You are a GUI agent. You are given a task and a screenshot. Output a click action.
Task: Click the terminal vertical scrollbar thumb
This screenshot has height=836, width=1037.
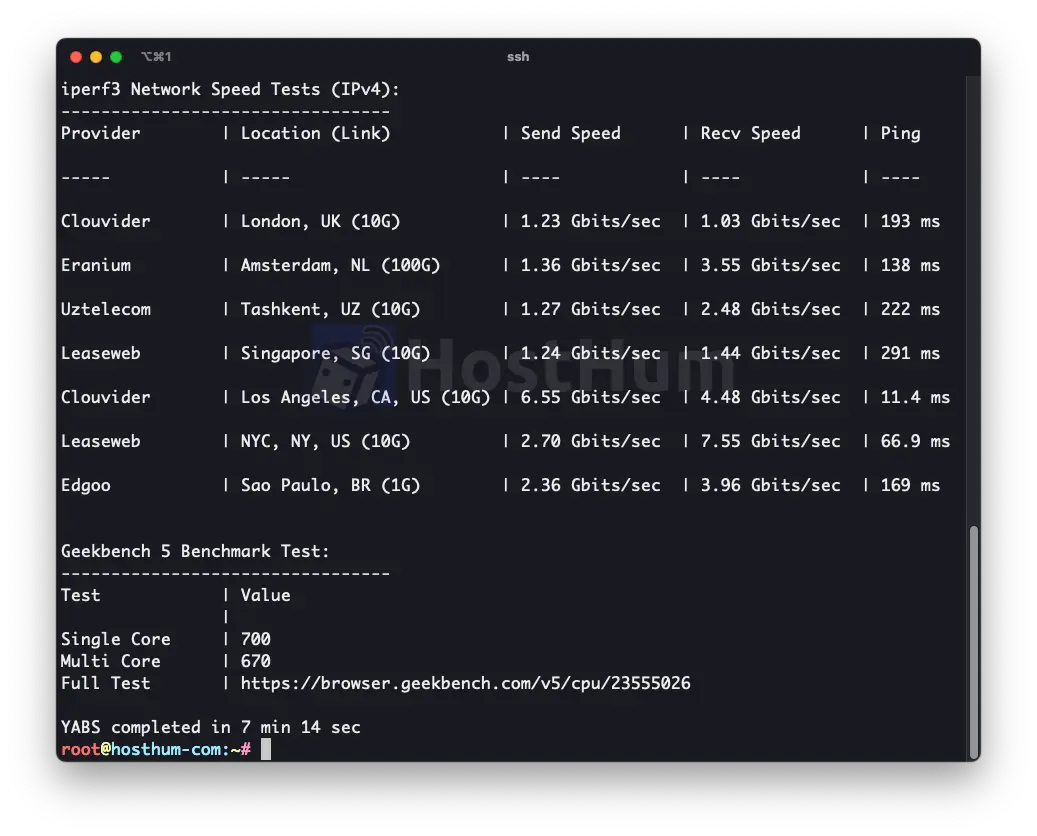[x=973, y=643]
